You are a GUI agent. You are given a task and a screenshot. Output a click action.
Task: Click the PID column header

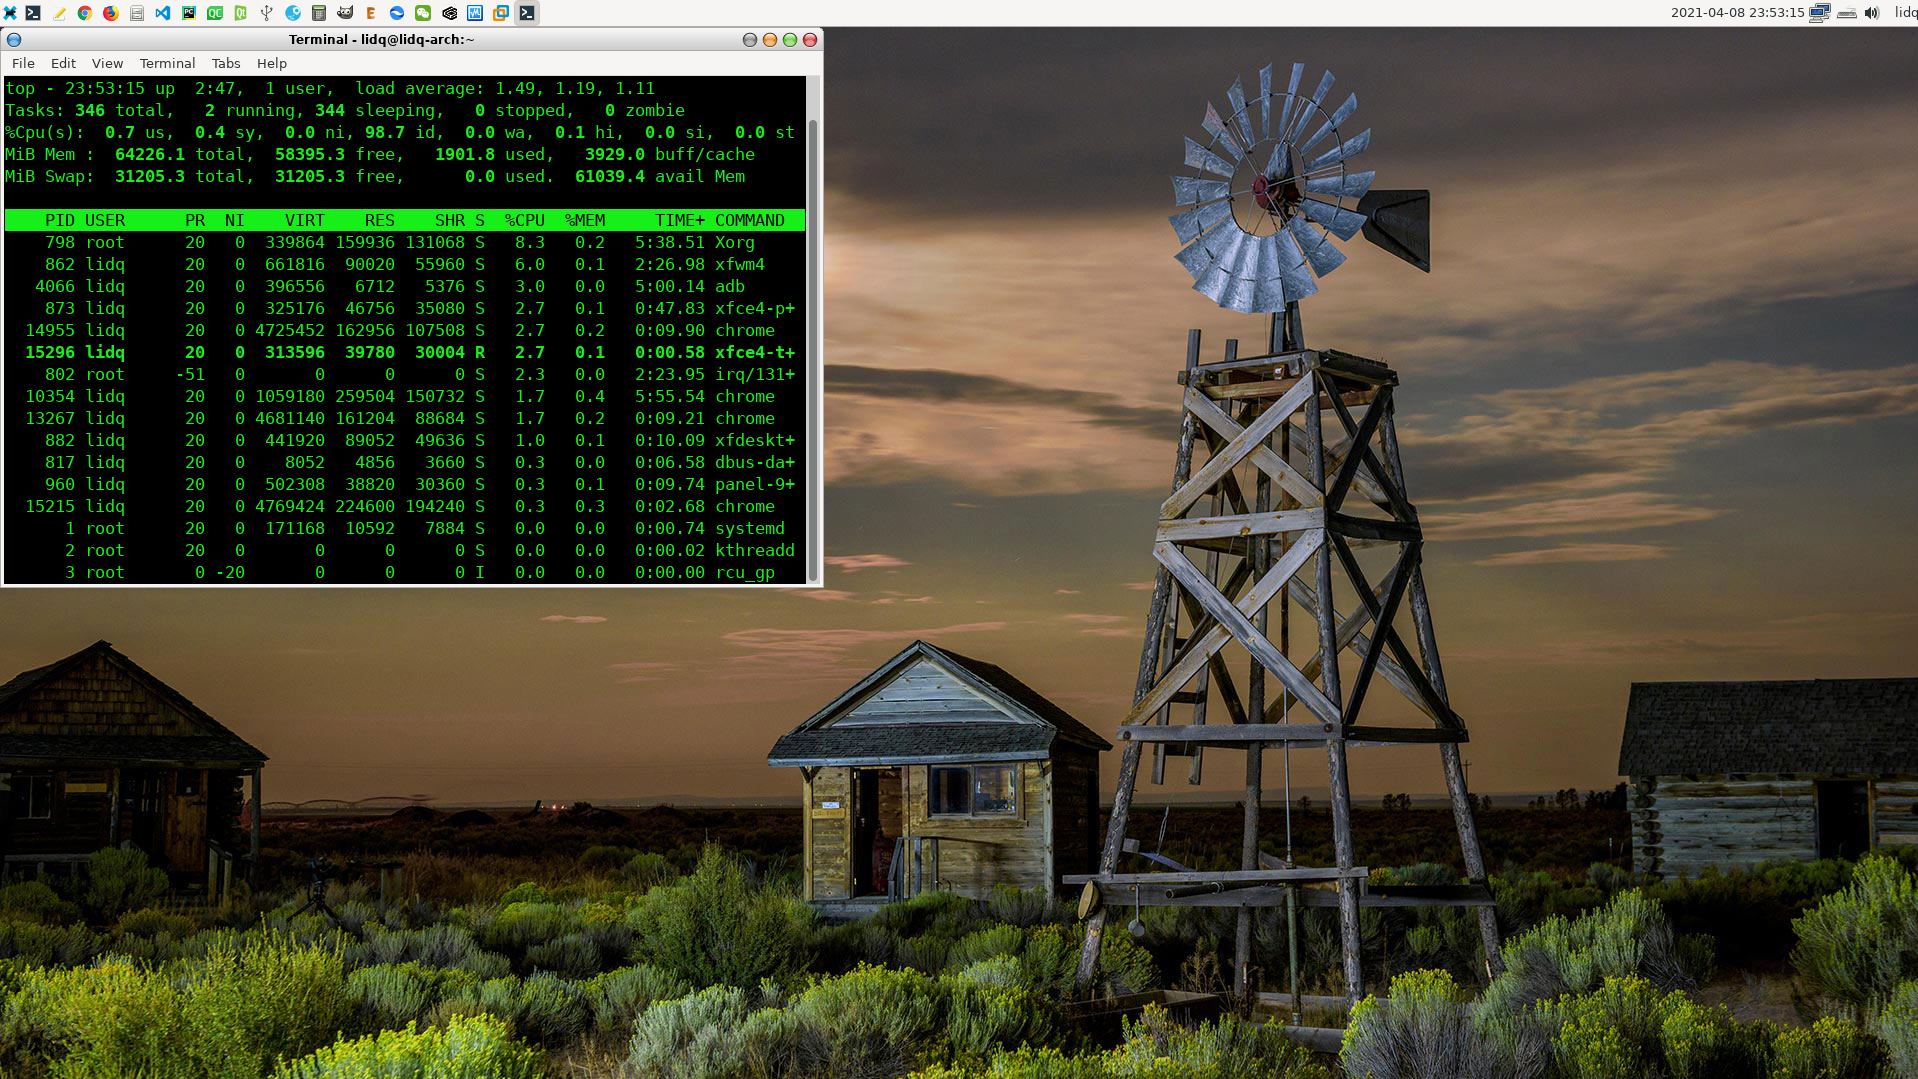click(x=60, y=220)
